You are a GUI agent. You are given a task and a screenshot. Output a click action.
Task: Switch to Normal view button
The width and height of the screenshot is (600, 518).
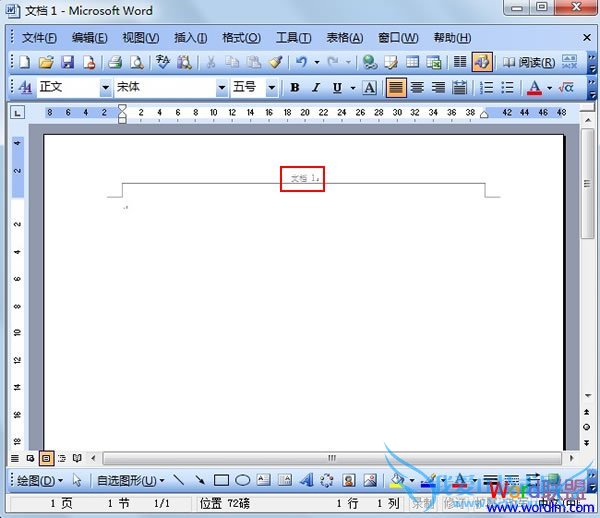15,458
